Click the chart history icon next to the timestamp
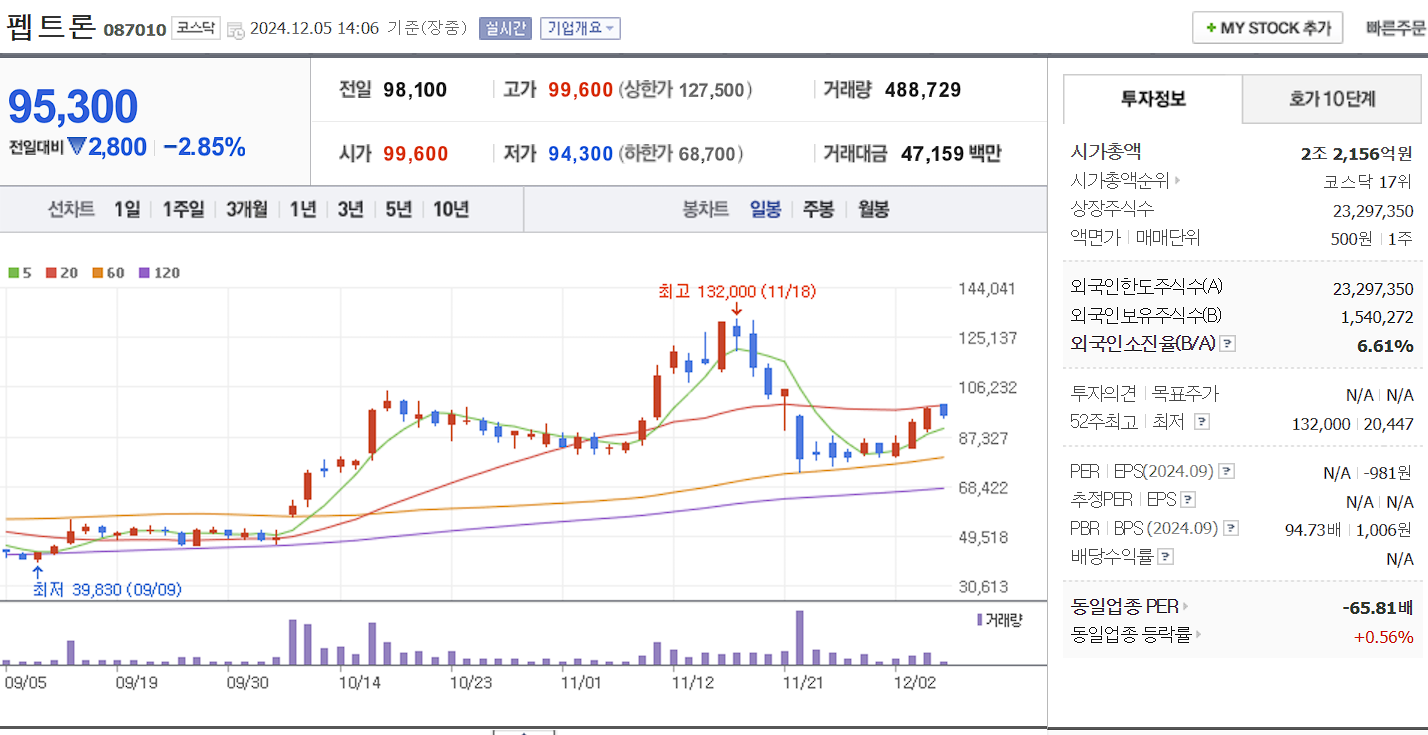The height and width of the screenshot is (735, 1428). (234, 28)
